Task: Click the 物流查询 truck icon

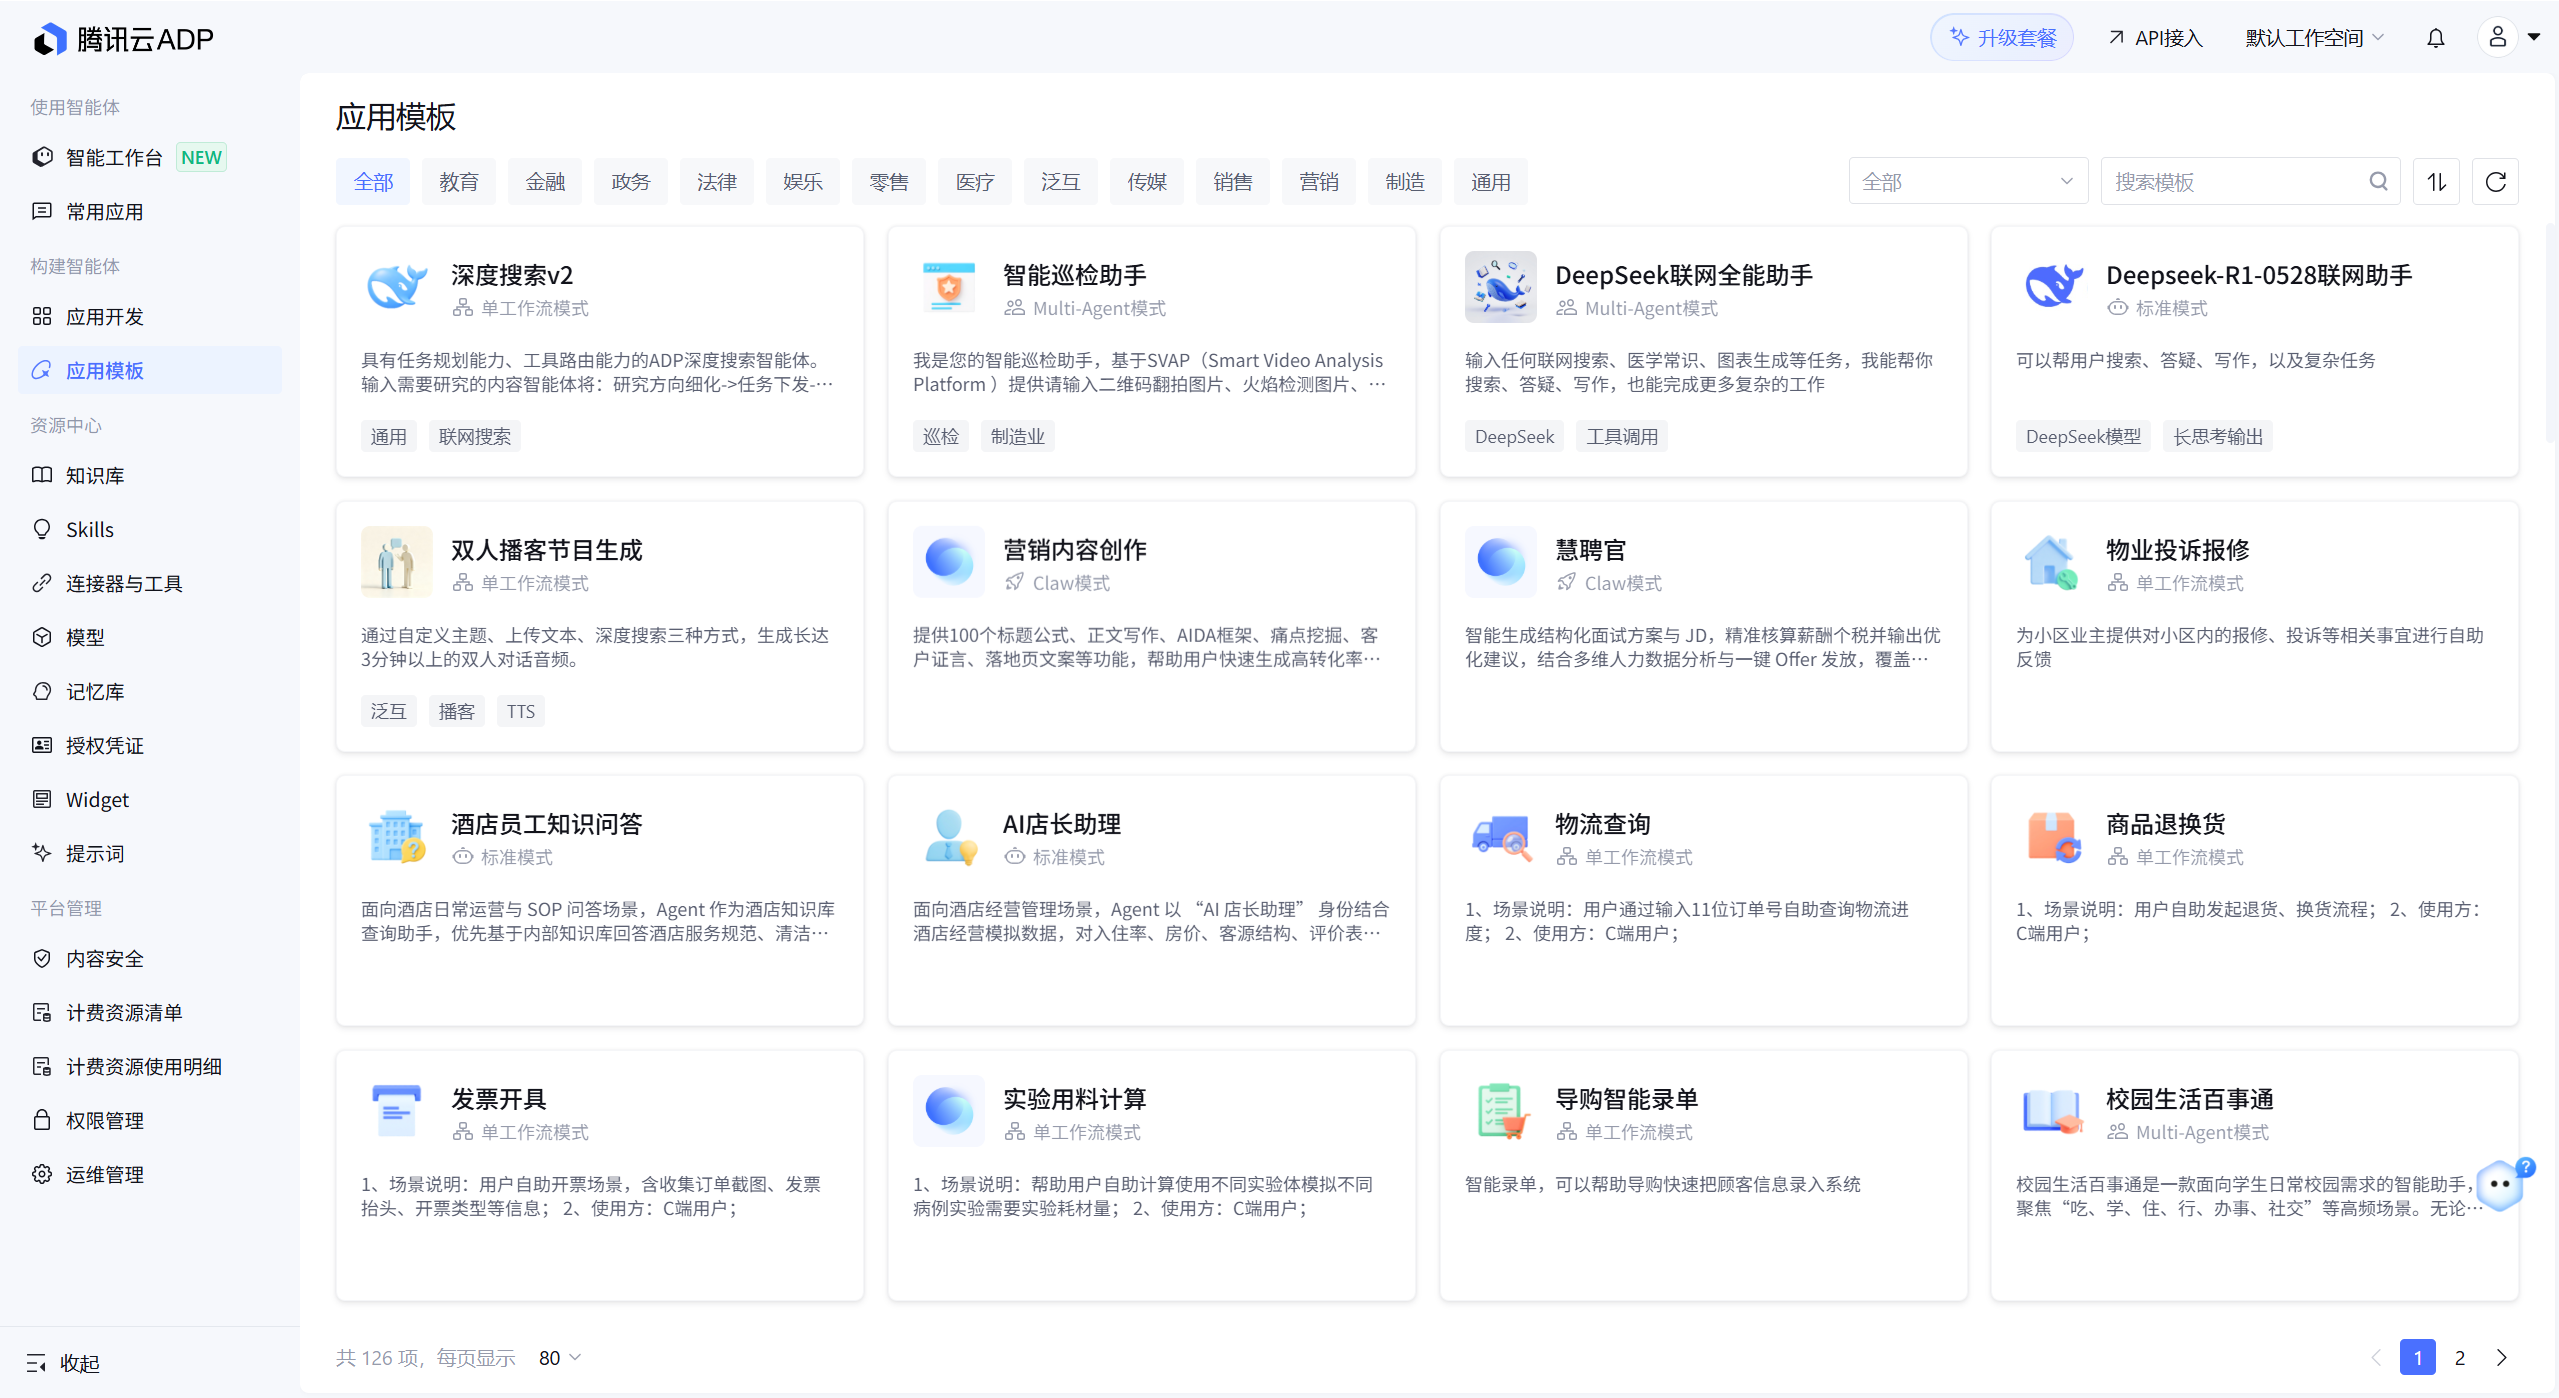Action: point(1500,836)
